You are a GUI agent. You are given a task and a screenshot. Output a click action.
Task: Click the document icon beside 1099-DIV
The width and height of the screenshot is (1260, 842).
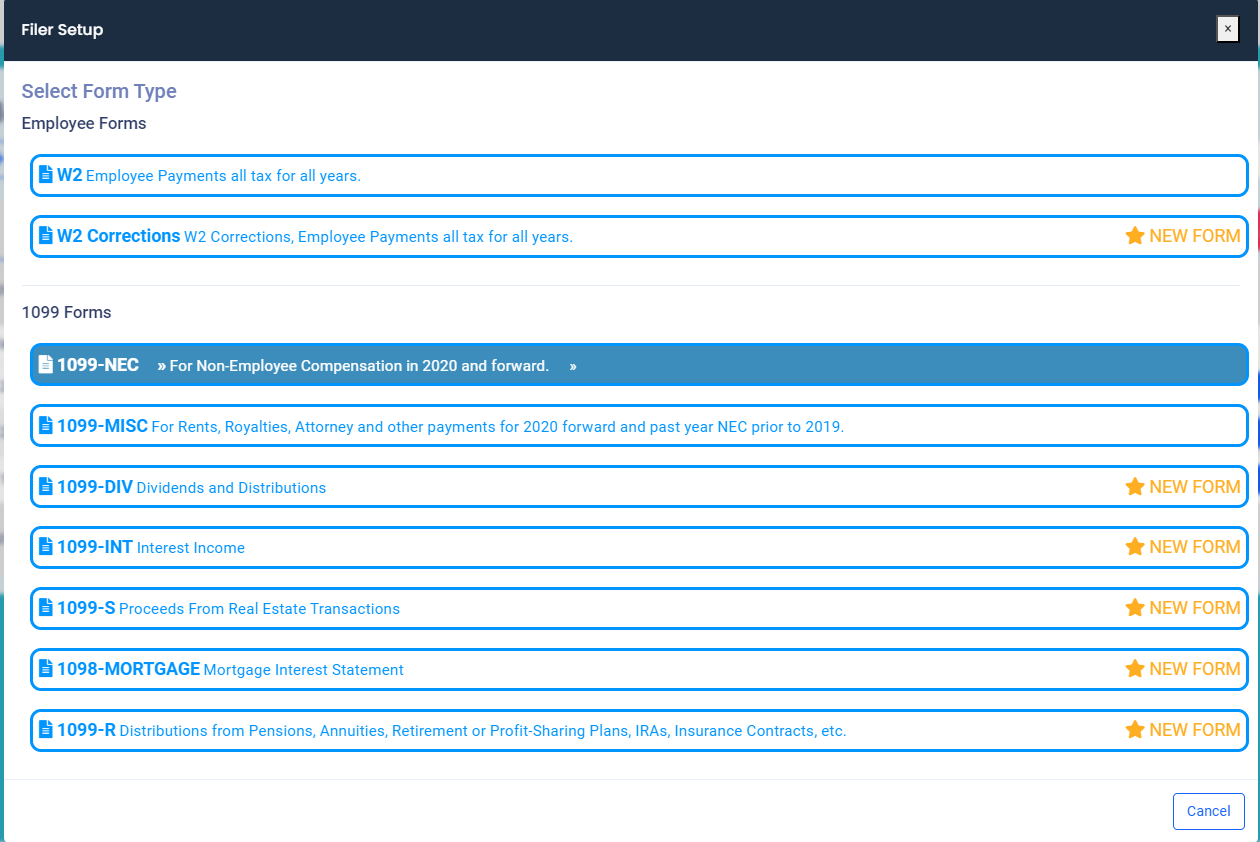pyautogui.click(x=45, y=487)
